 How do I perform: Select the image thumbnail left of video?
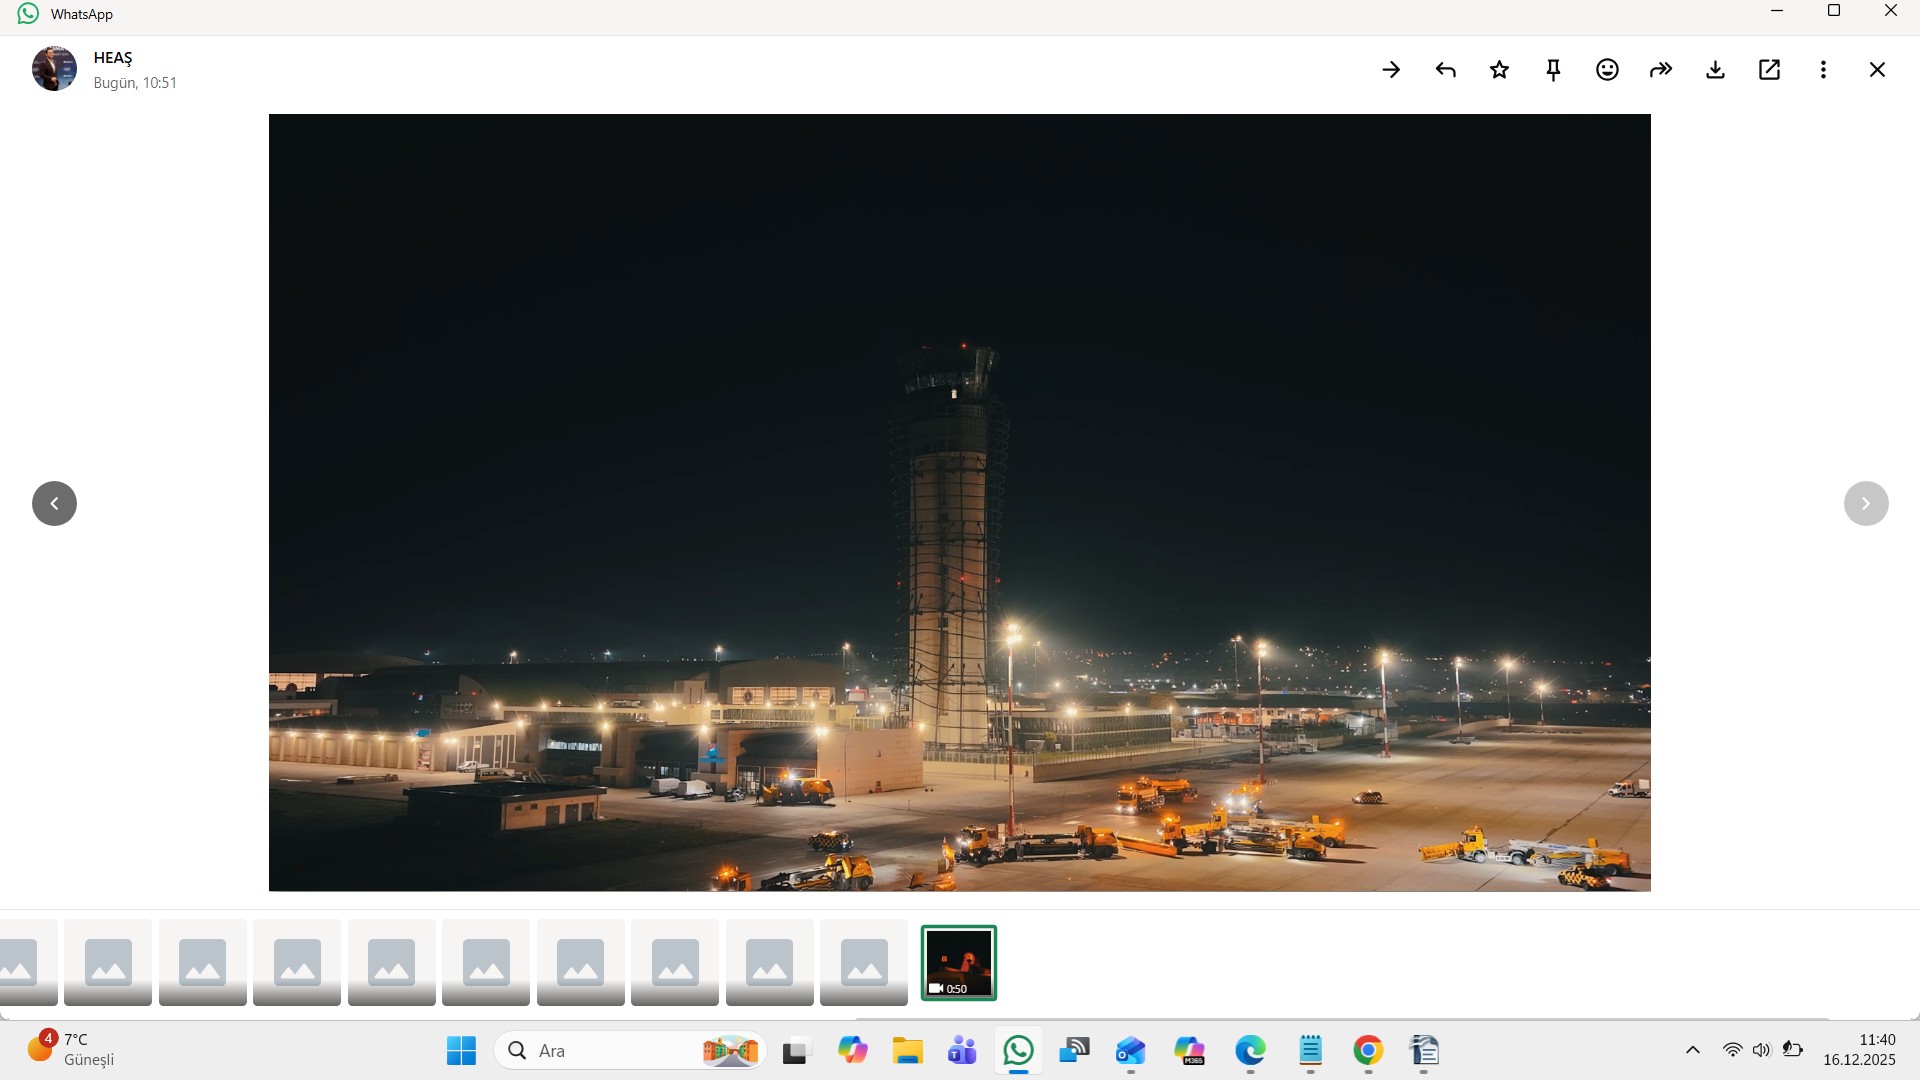pos(864,962)
